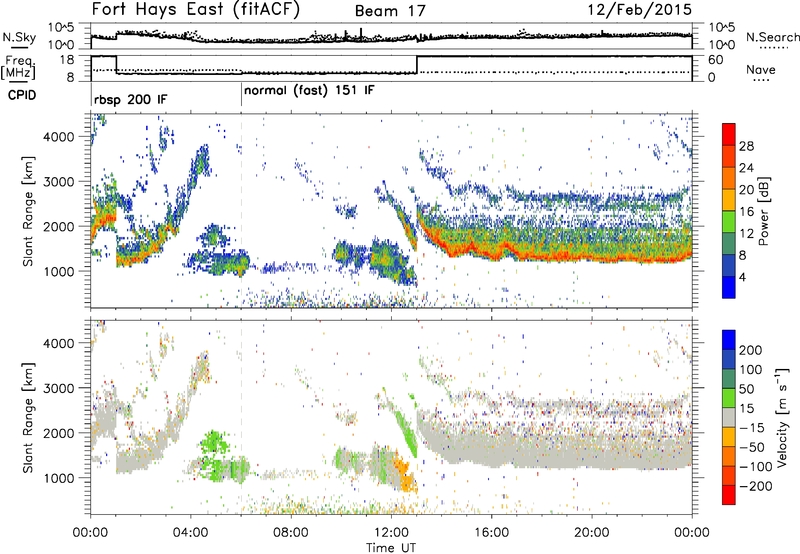This screenshot has height=554, width=800.
Task: Click the 'Nave' legend label
Action: click(760, 69)
